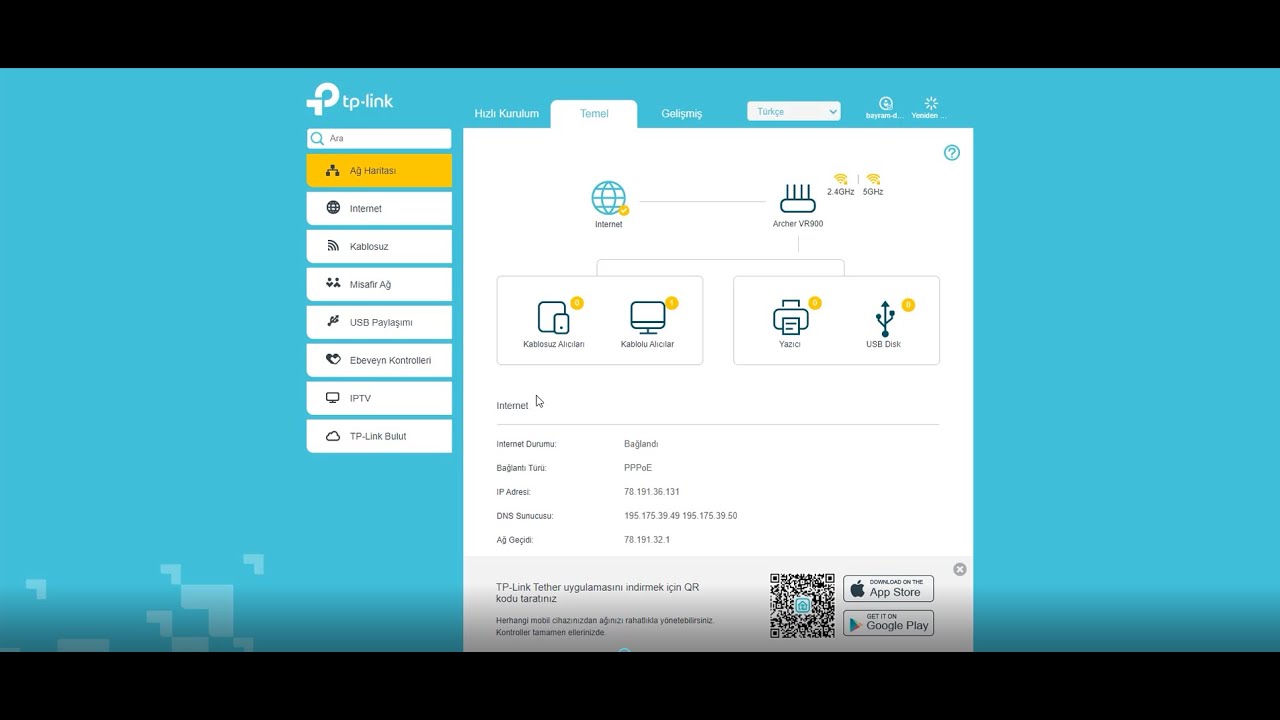
Task: Click the App Store download button
Action: pyautogui.click(x=888, y=588)
